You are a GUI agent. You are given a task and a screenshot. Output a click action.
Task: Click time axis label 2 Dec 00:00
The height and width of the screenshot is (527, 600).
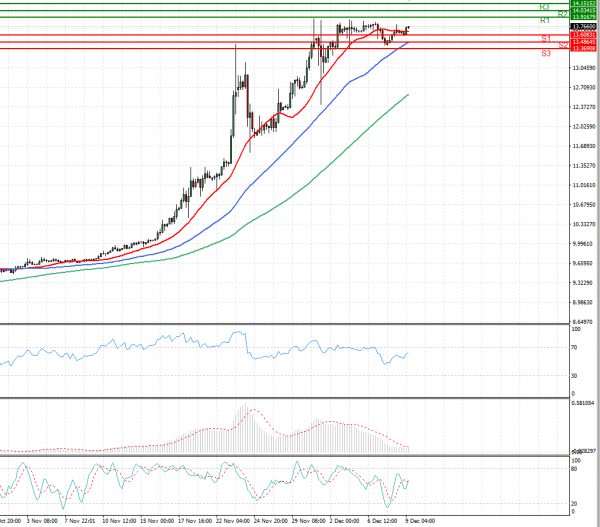click(344, 521)
